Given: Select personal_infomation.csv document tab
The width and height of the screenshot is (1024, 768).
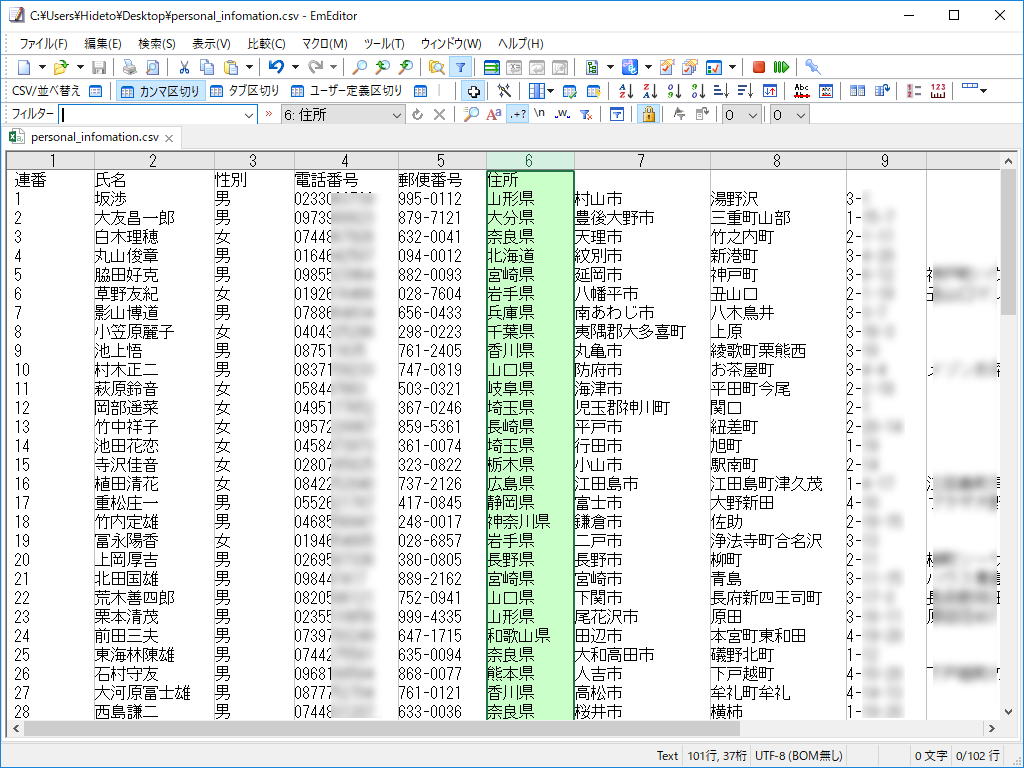Looking at the screenshot, I should coord(94,137).
